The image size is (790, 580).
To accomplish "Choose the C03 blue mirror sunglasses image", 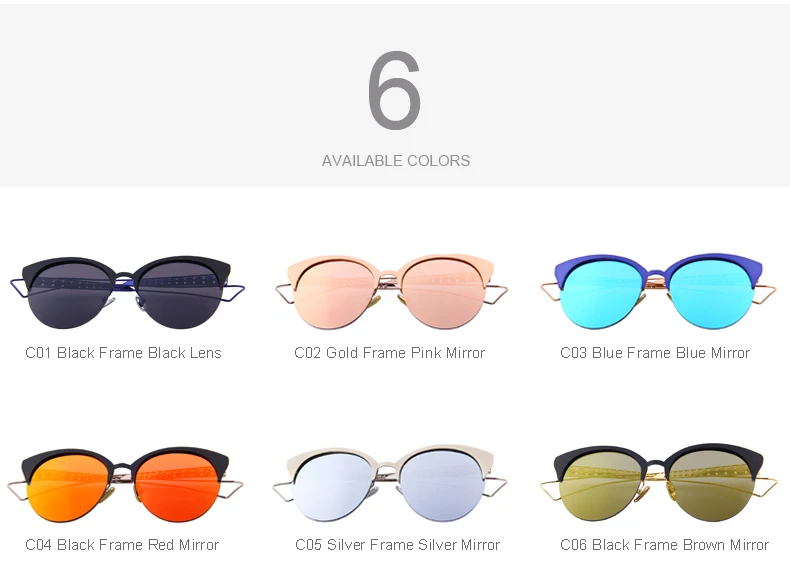I will click(x=659, y=292).
